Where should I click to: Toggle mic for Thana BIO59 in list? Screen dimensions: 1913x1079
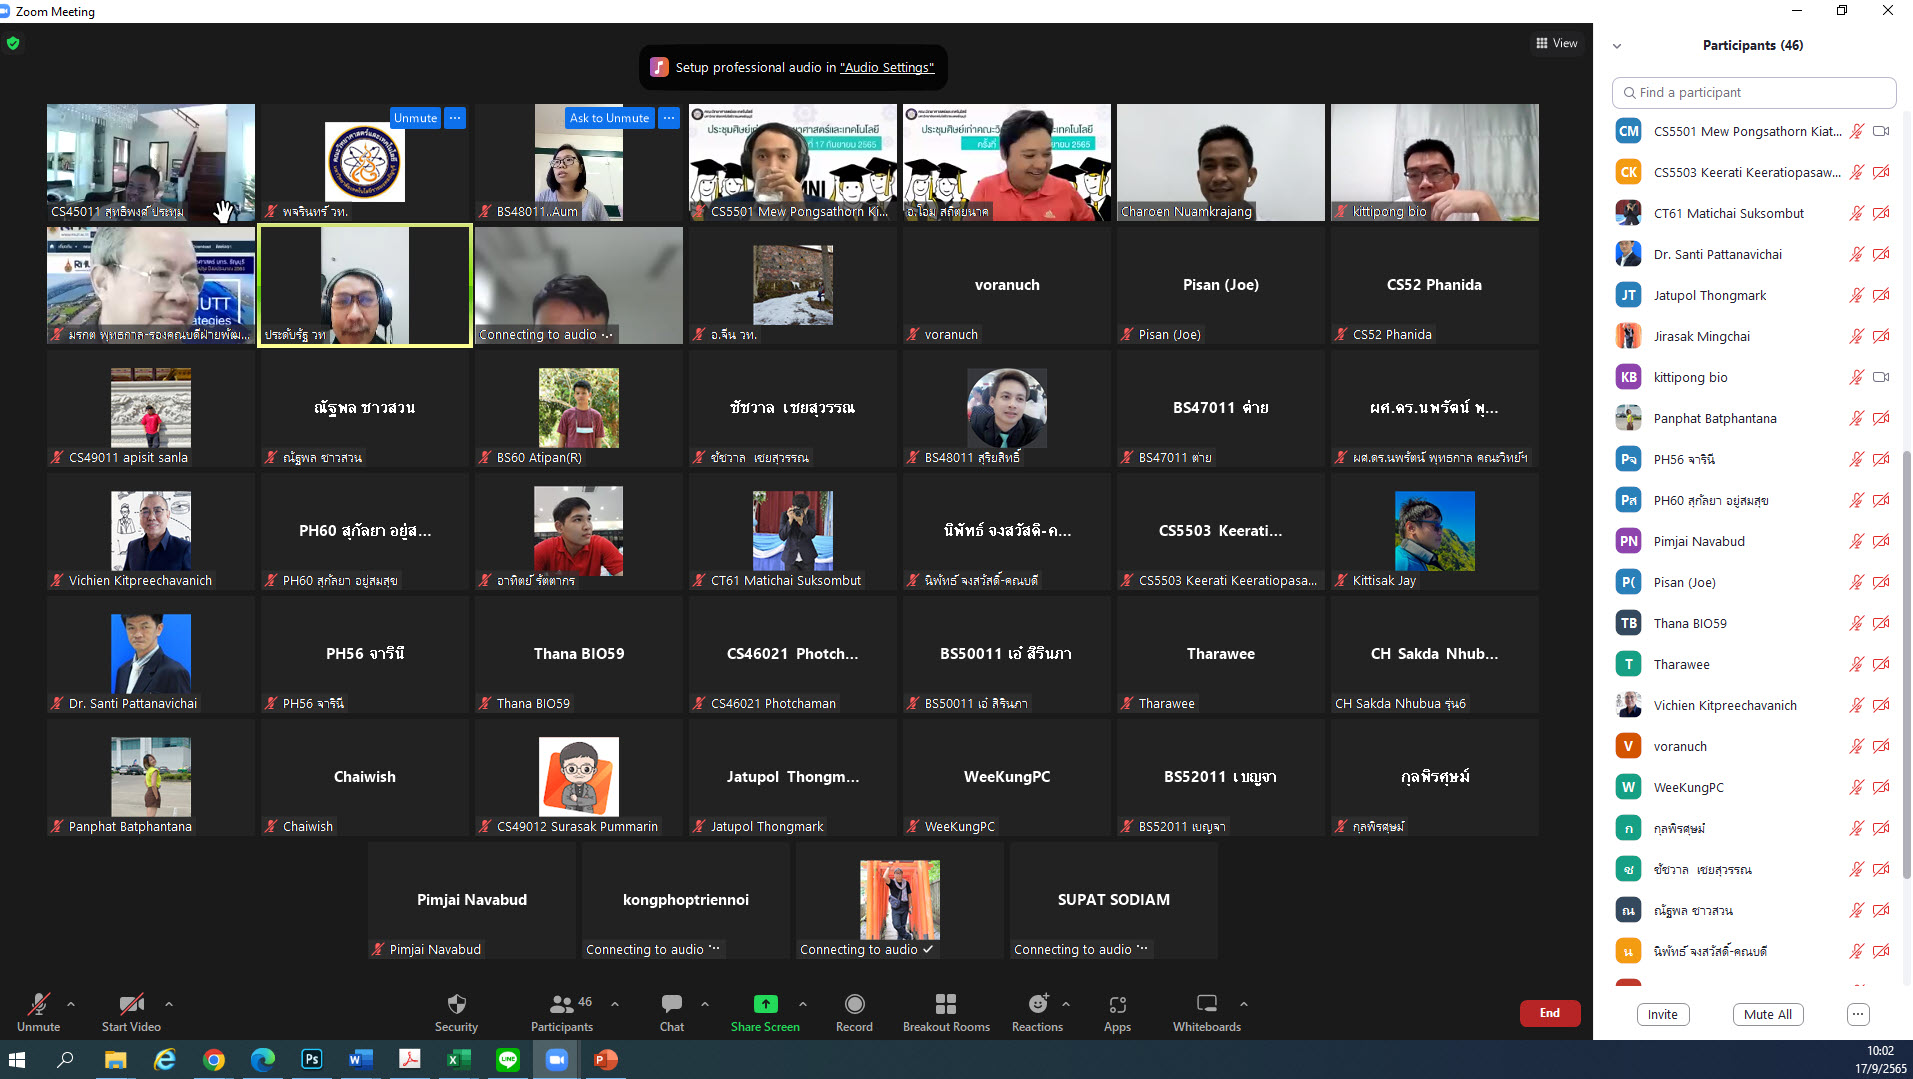(x=1856, y=623)
